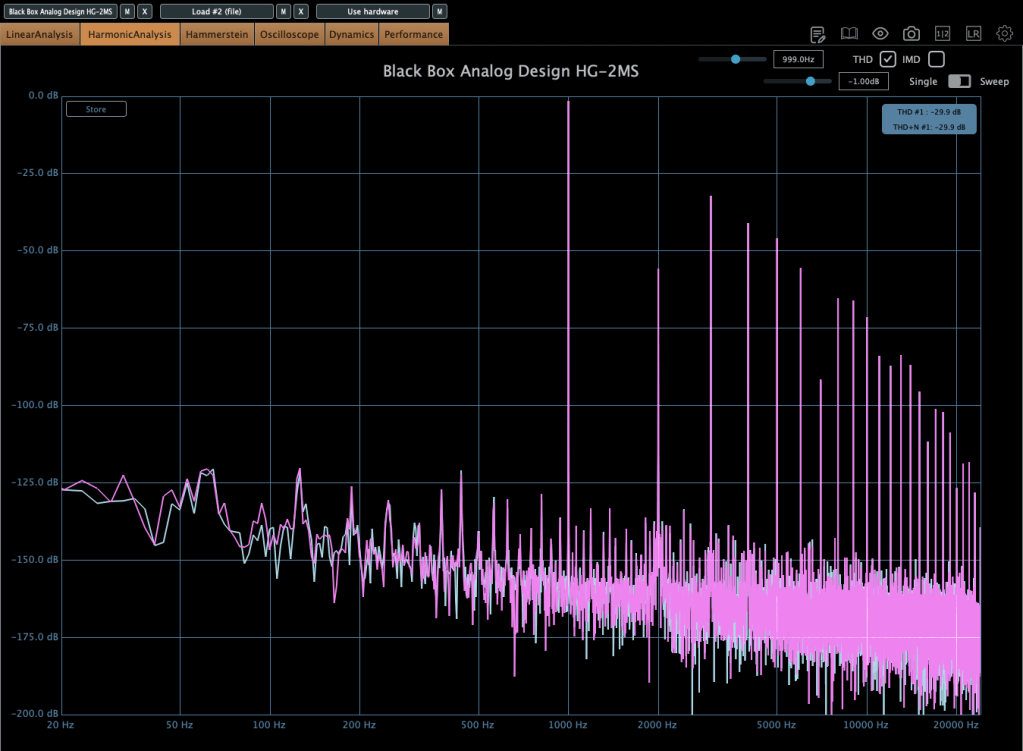
Task: Switch to the Hammerstein tab
Action: pos(217,34)
